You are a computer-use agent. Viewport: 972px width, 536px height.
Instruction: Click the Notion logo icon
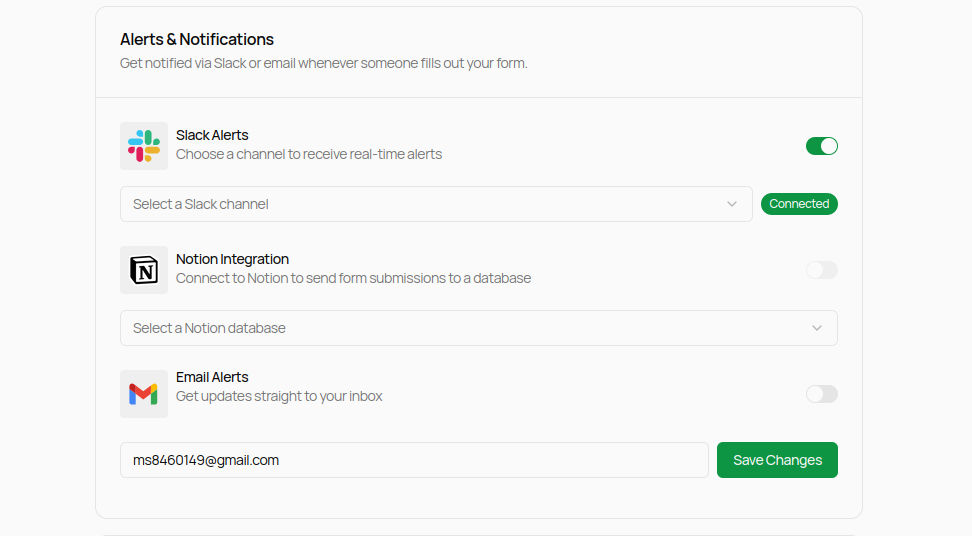[144, 270]
